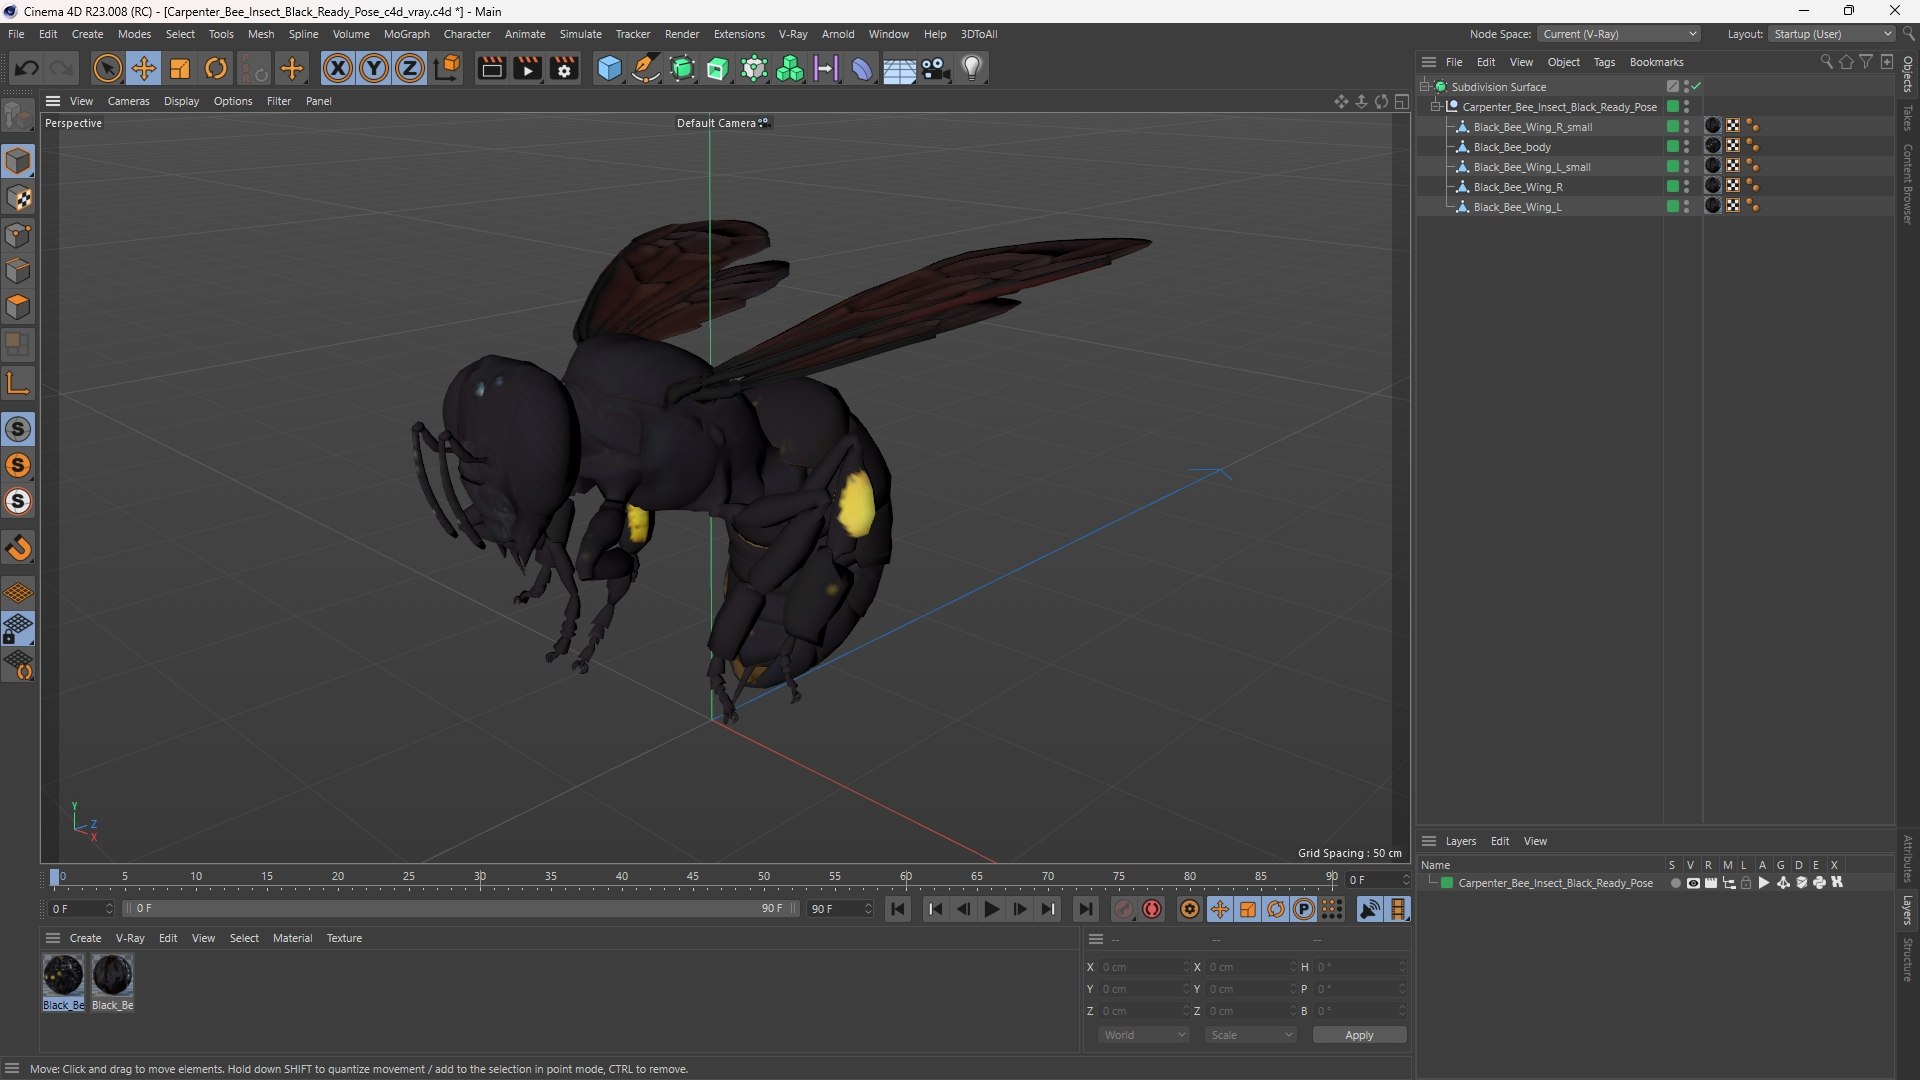Open the Scale mode dropdown
This screenshot has width=1920, height=1080.
1250,1035
